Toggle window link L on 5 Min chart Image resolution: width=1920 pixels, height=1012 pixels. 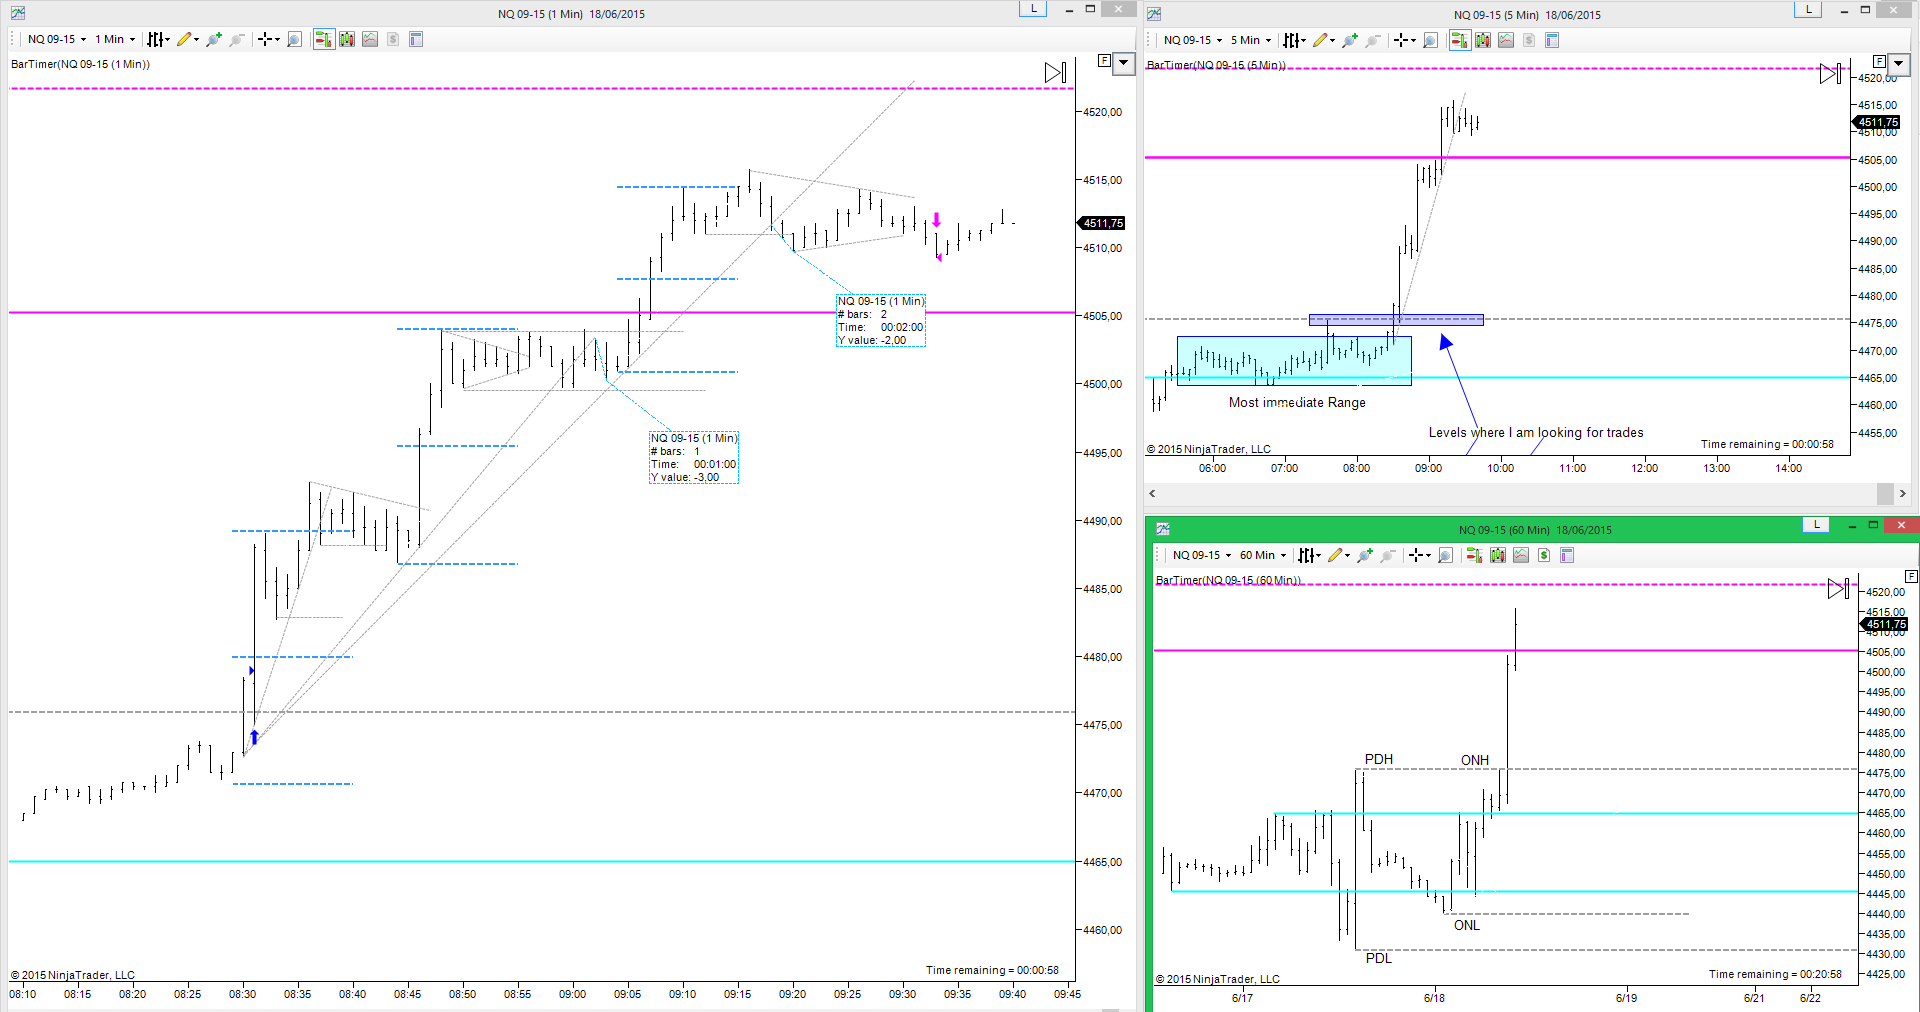[x=1808, y=10]
